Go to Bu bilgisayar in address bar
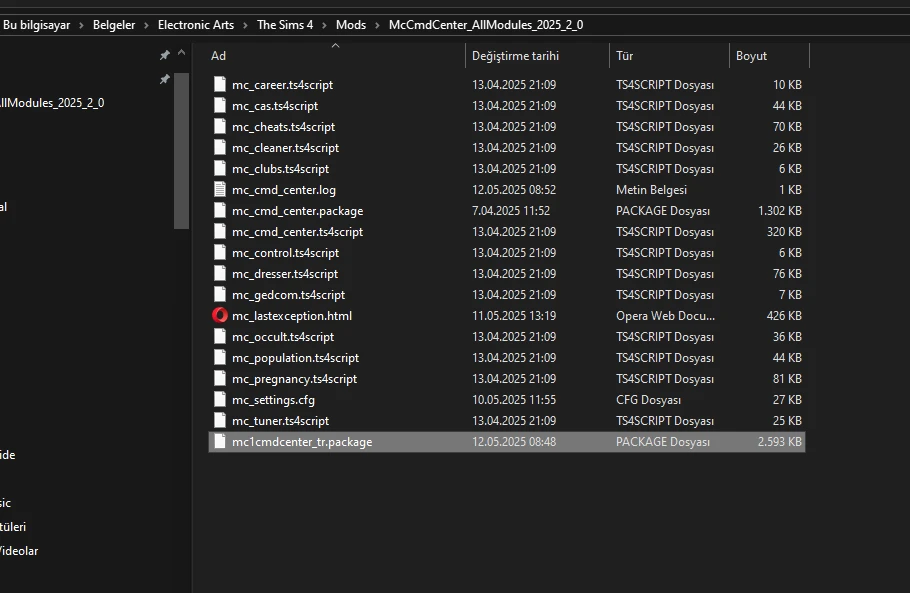Screen dimensions: 910x593 pos(37,25)
